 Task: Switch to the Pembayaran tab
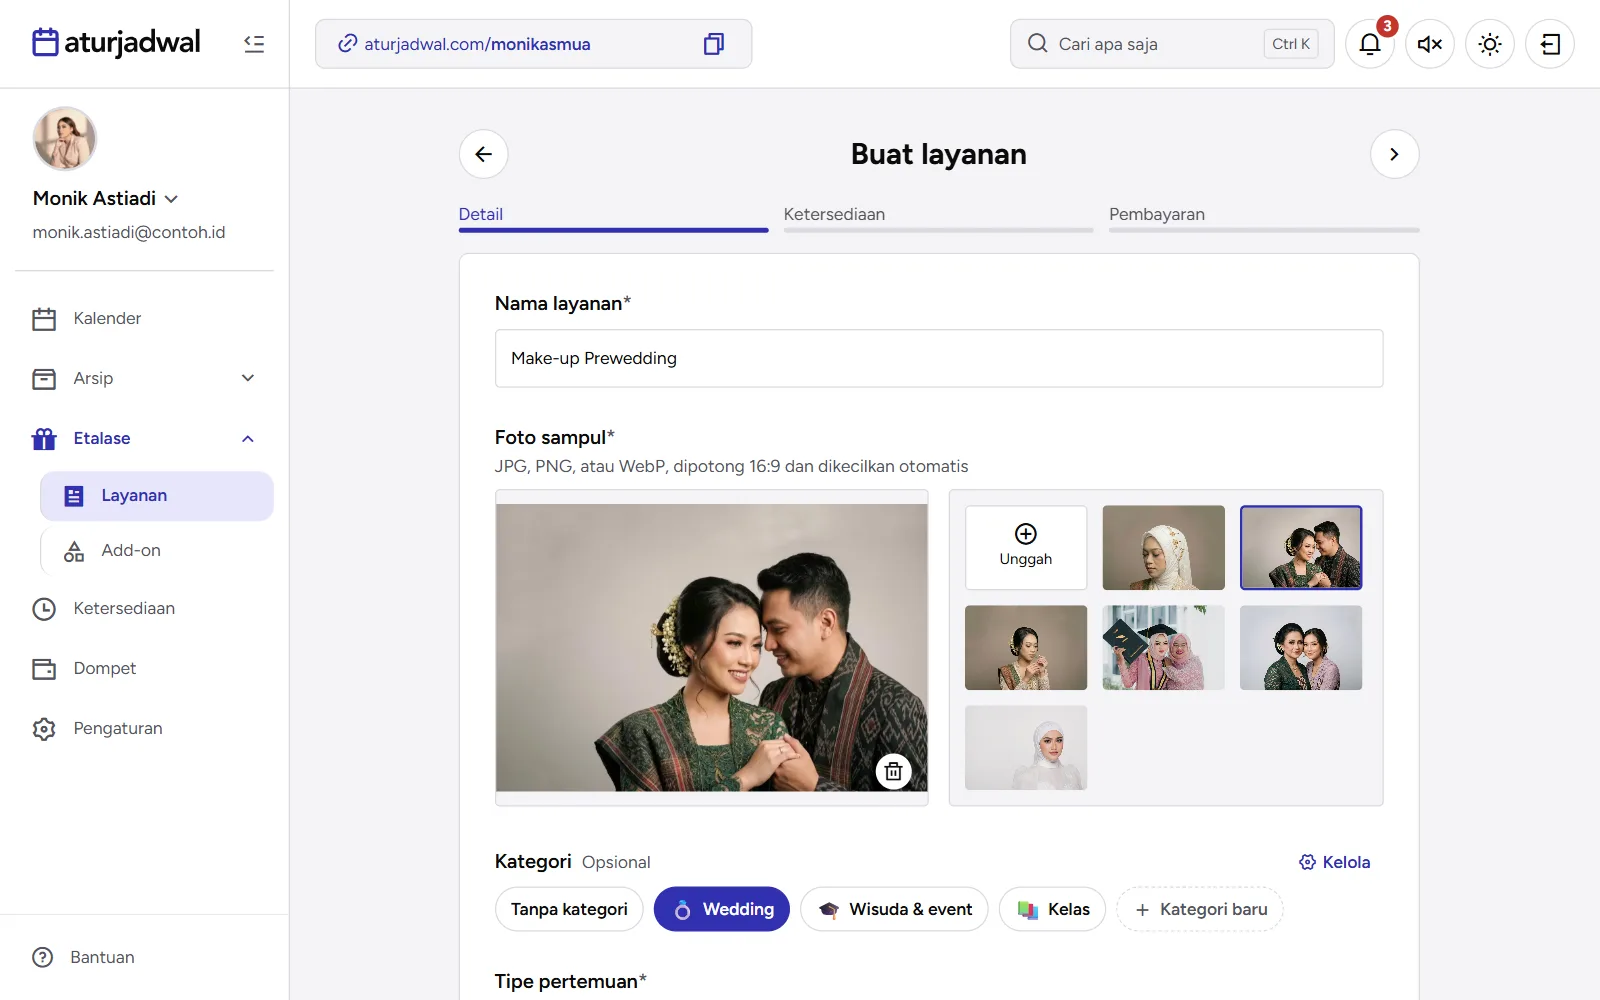tap(1264, 217)
